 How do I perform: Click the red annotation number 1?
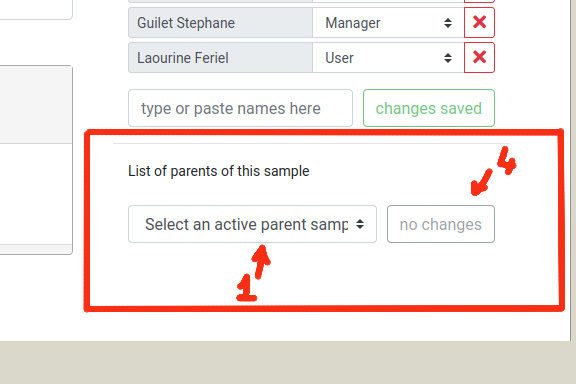(x=246, y=288)
